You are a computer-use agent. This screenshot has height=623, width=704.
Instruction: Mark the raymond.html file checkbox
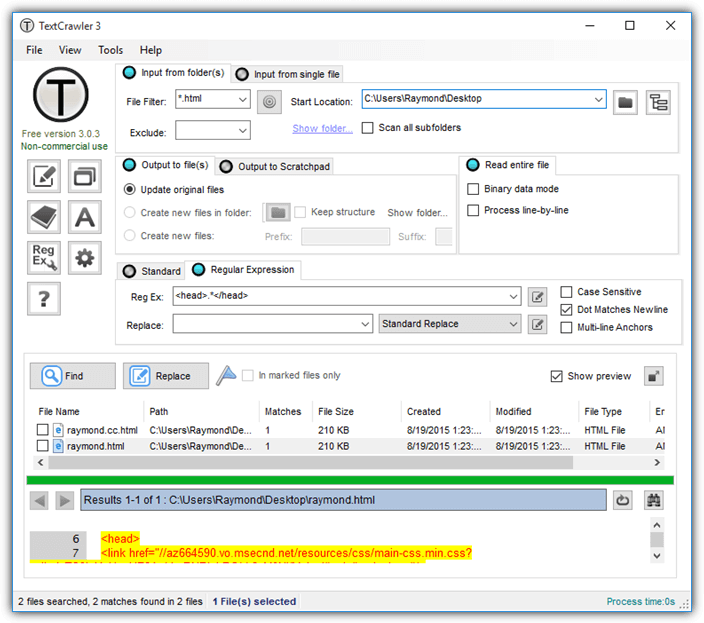[x=42, y=446]
